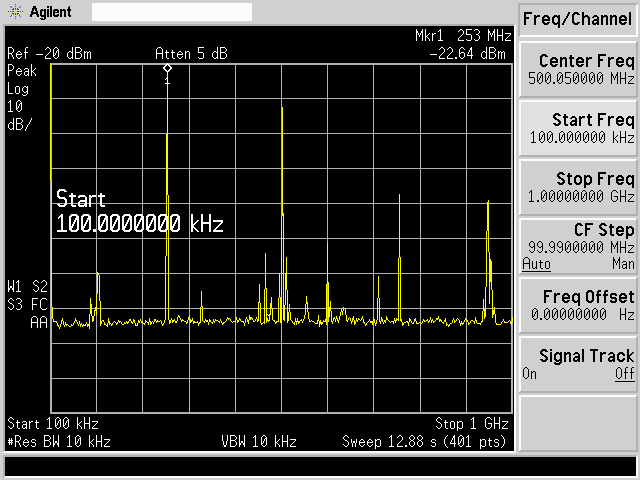Click the 500.050000 MHz center frequency value

coord(581,78)
